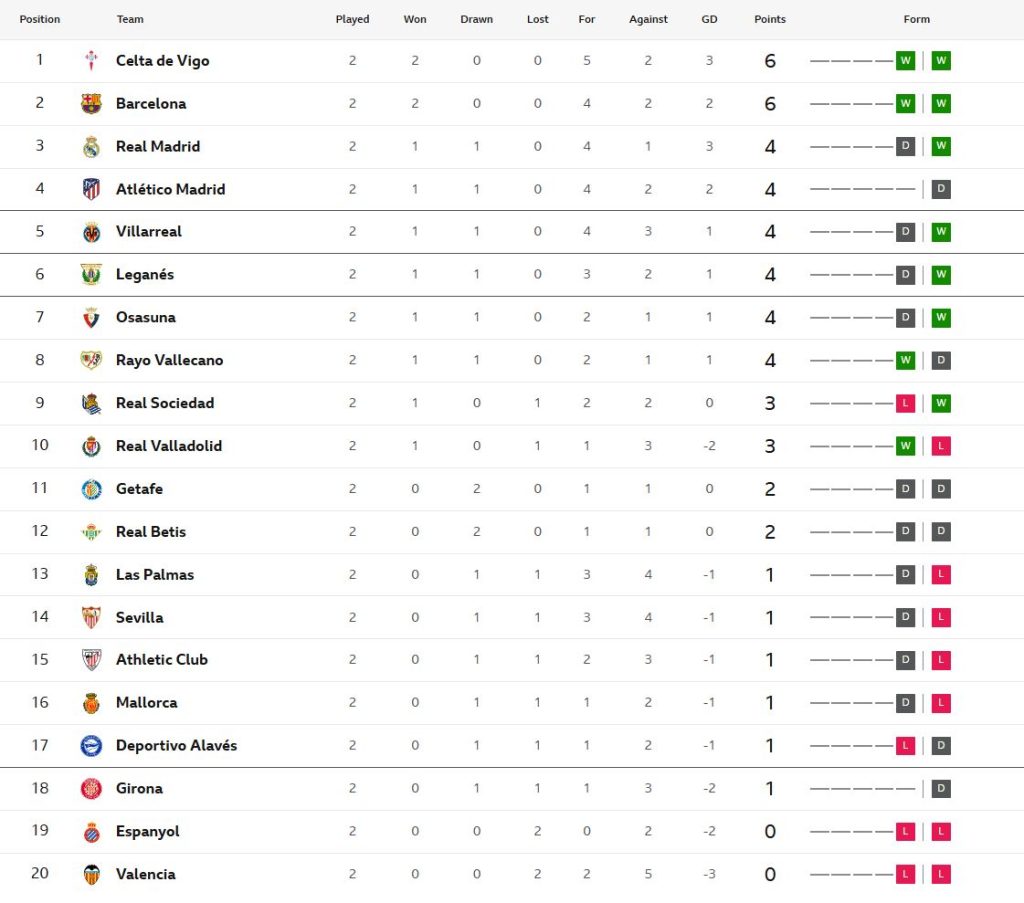Click the Real Betis crest icon
The width and height of the screenshot is (1024, 903).
[x=91, y=532]
